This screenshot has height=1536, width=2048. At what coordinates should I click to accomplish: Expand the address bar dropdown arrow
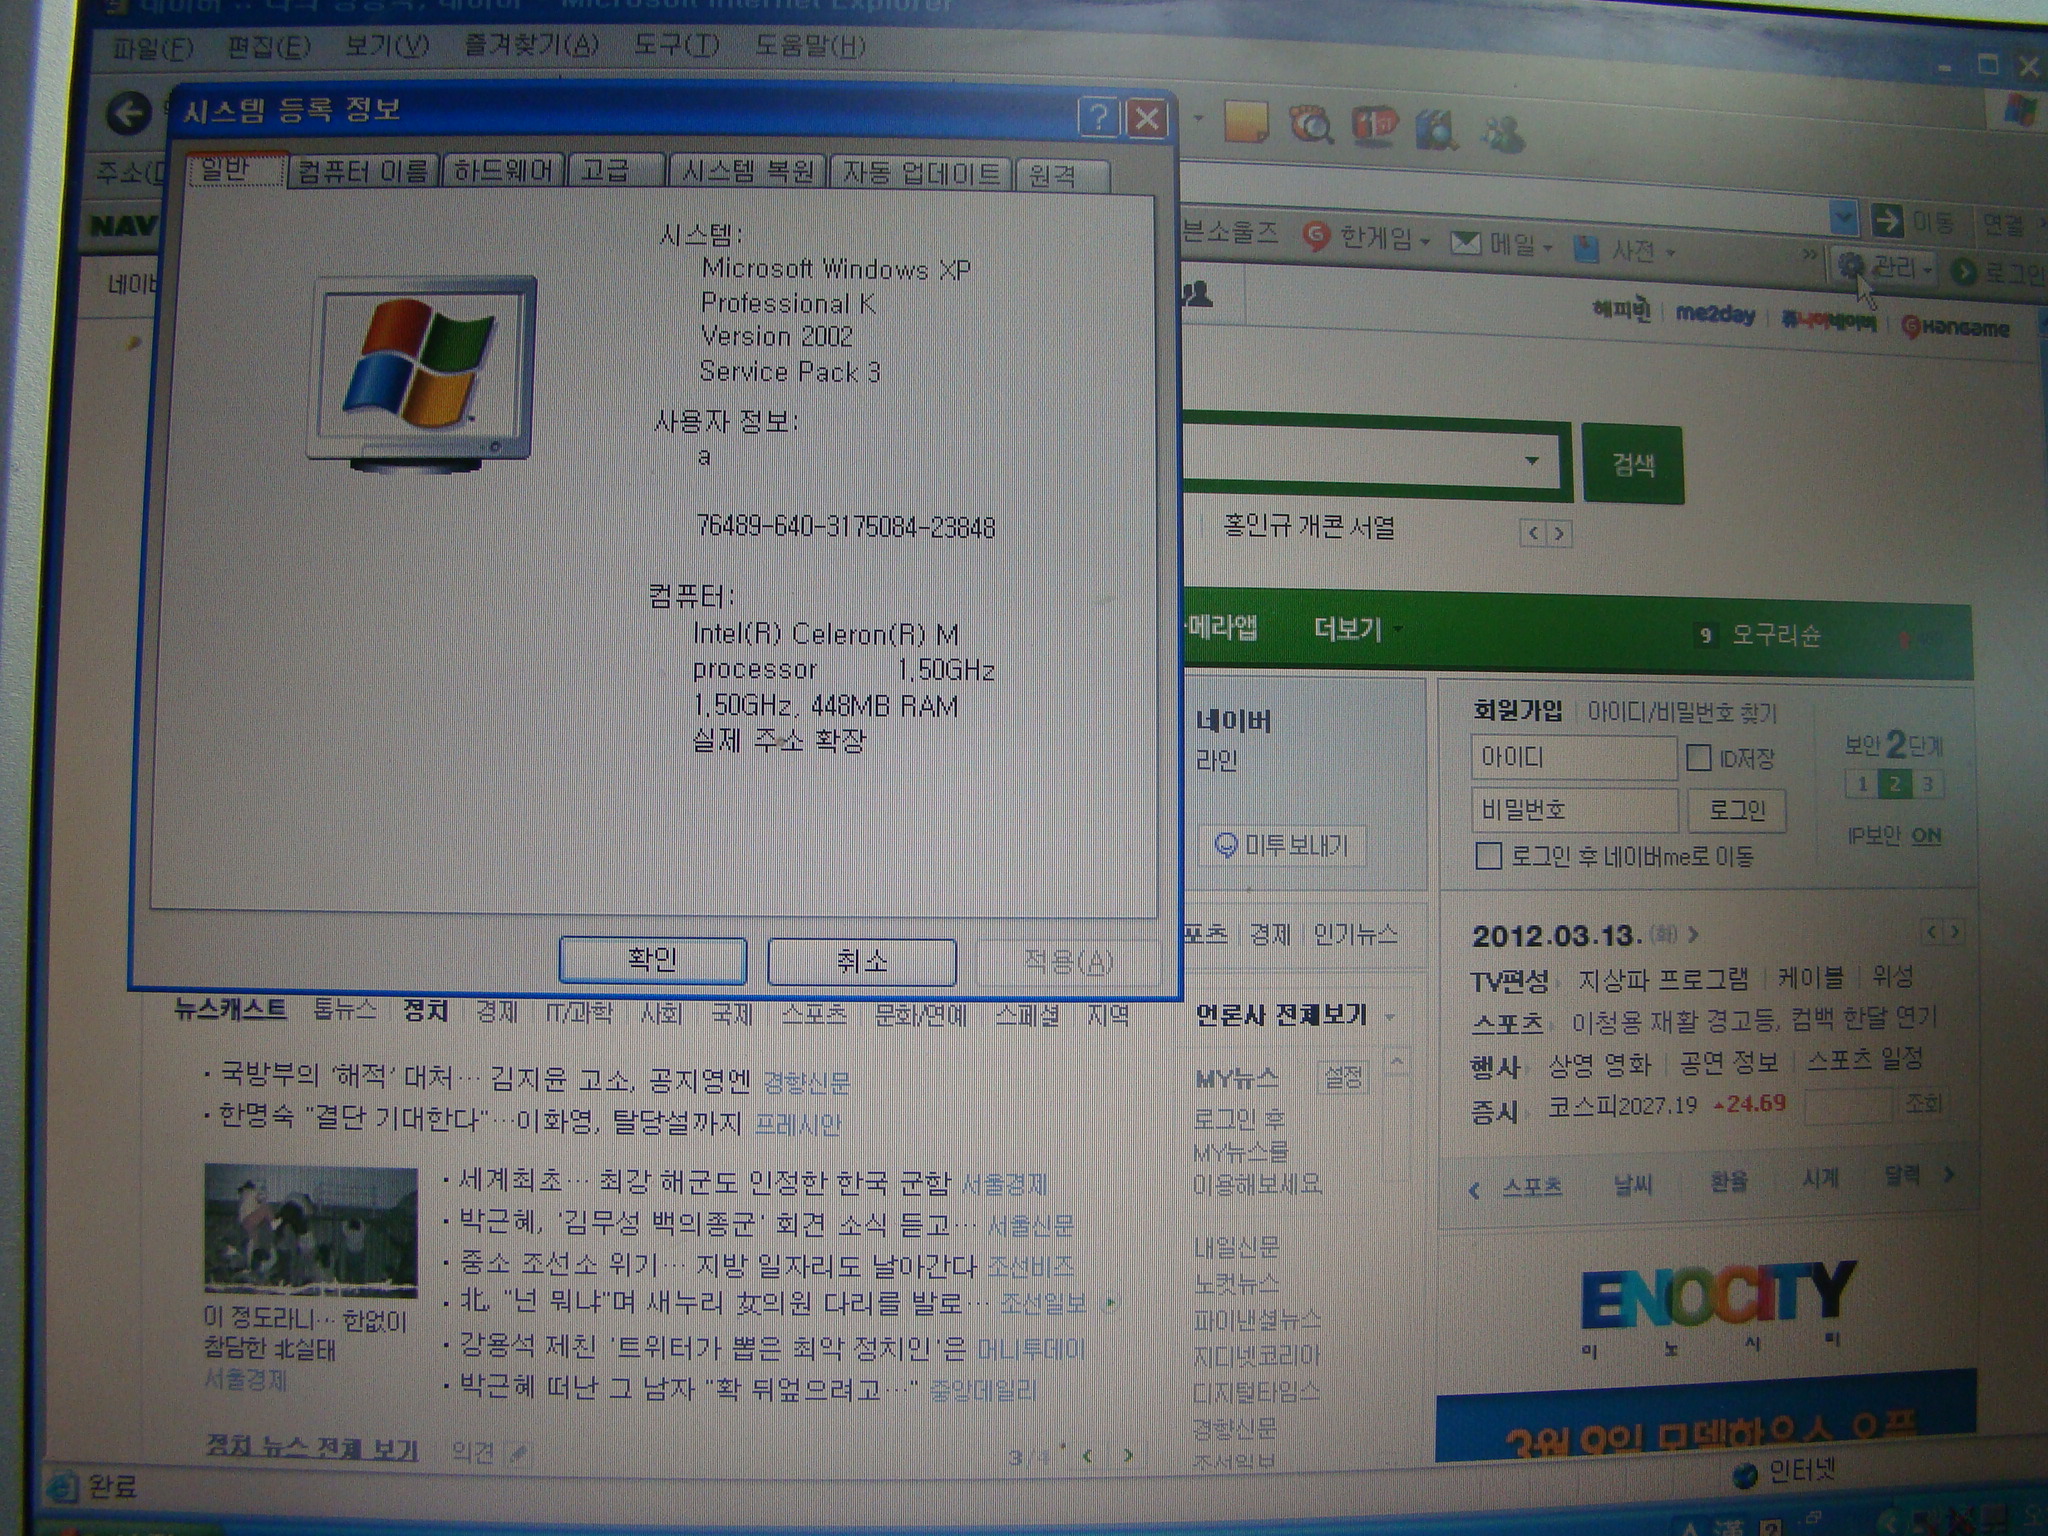pos(1843,217)
